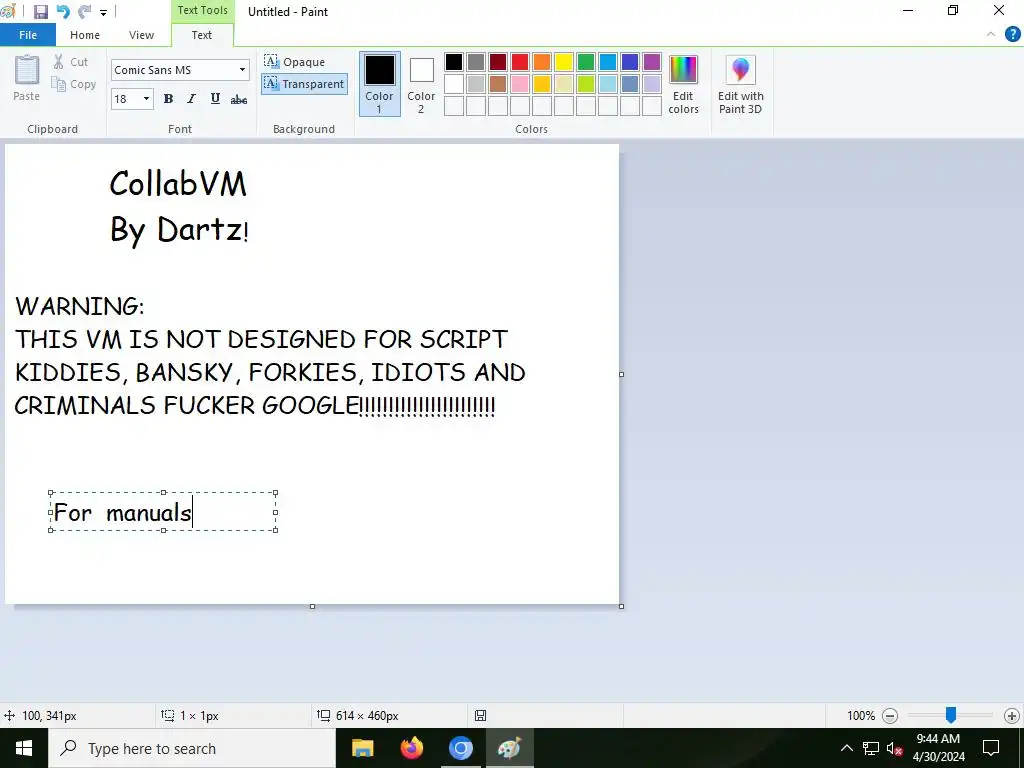Pick the purple color swatch
Screen dimensions: 1024x768
(x=652, y=62)
